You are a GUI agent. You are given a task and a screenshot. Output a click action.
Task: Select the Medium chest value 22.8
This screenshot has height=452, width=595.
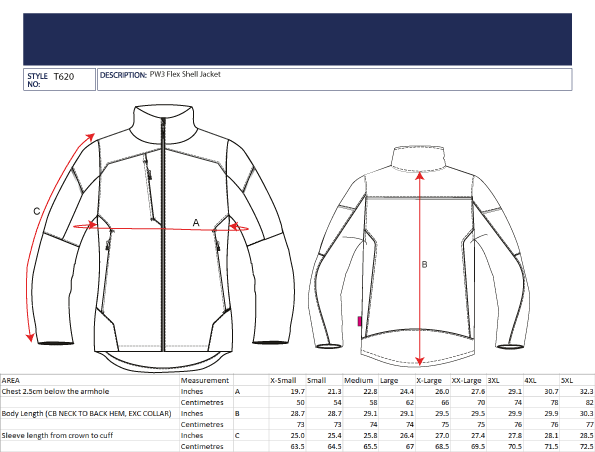pos(370,391)
